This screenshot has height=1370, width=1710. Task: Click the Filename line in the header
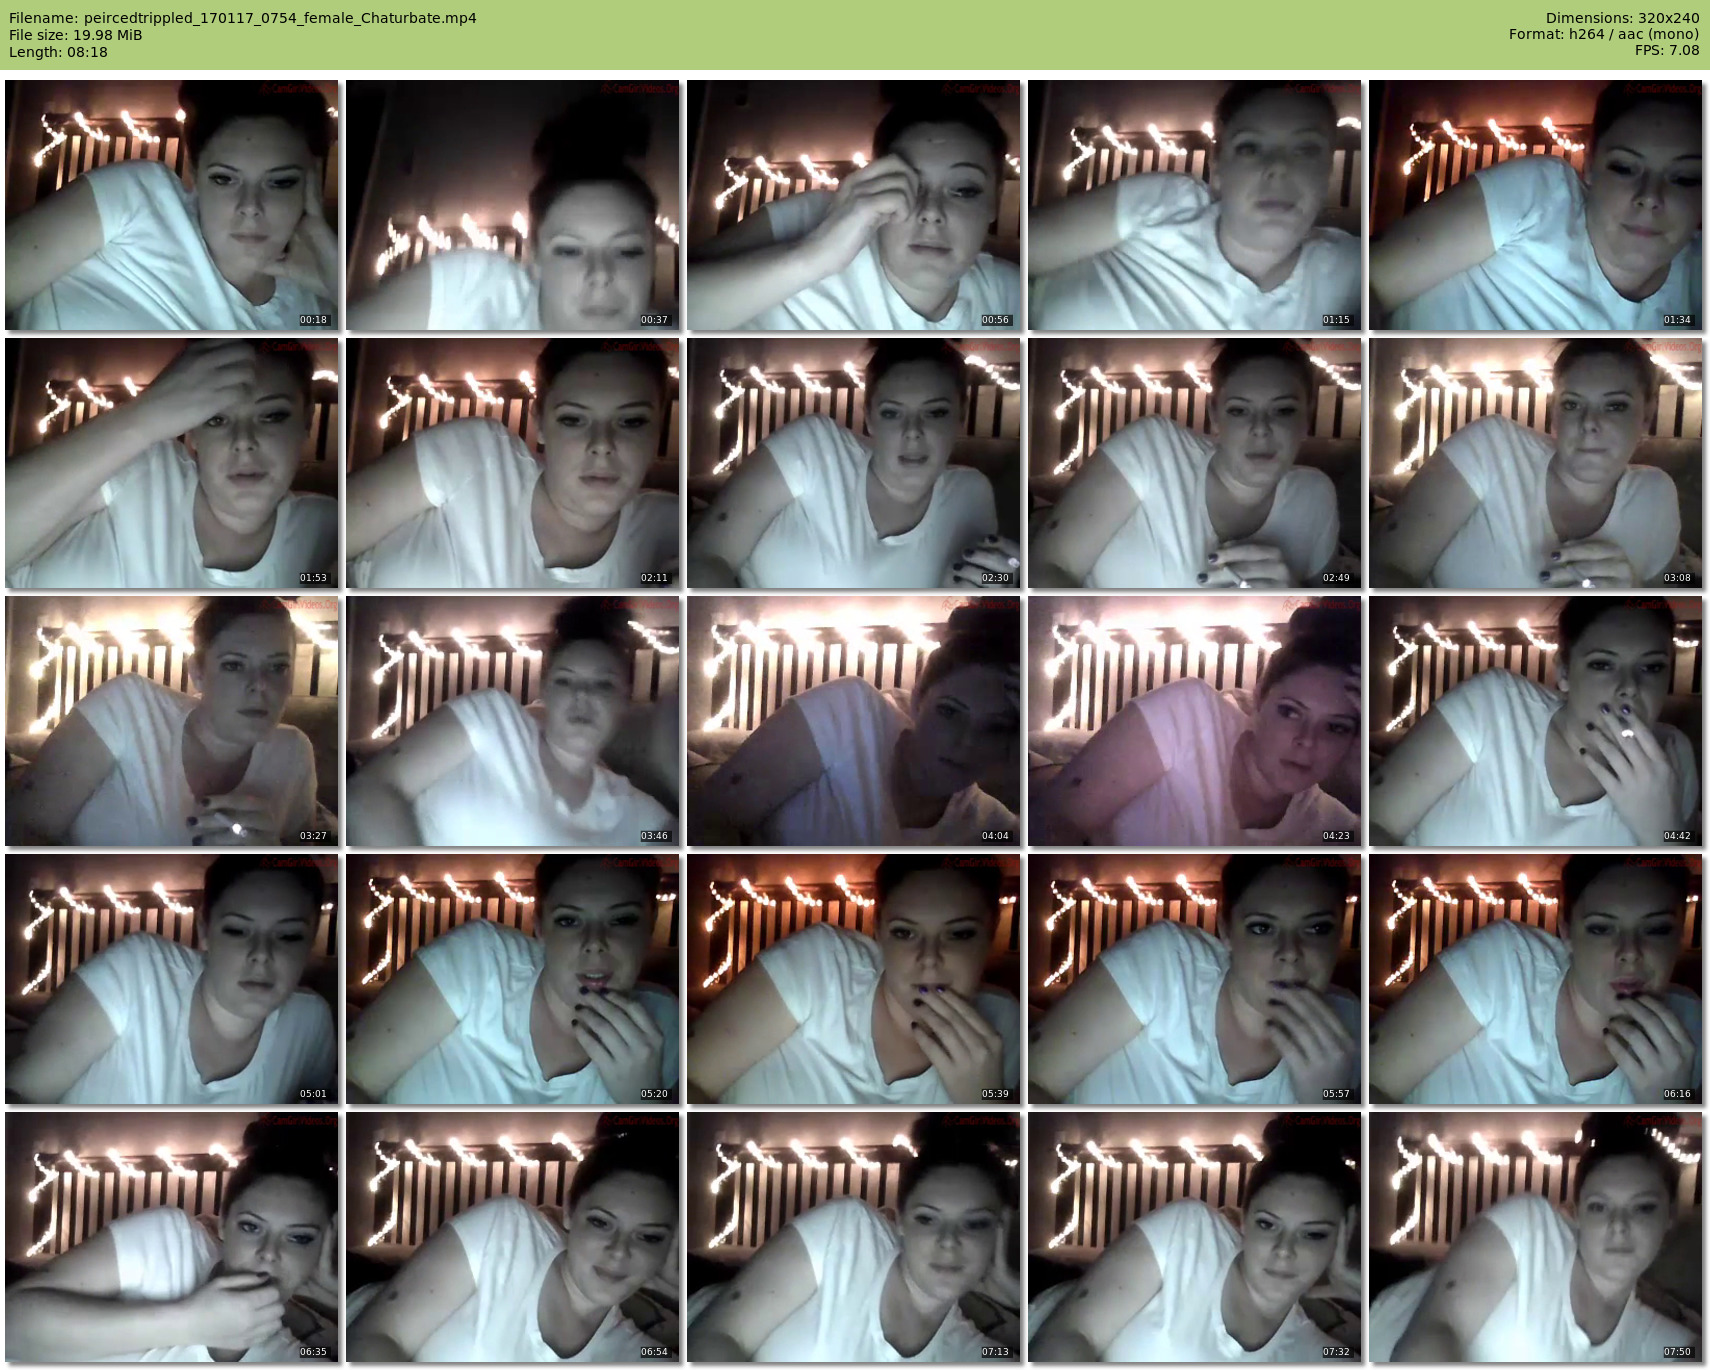pos(243,18)
